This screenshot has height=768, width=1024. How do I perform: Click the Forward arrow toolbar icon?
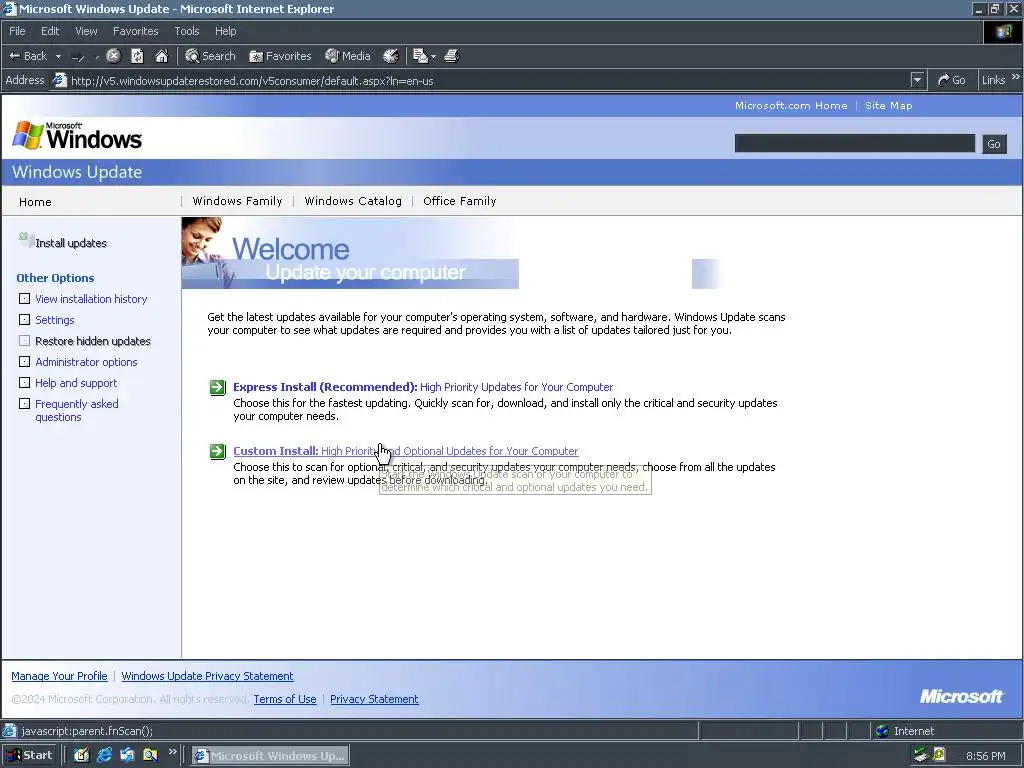[x=78, y=57]
